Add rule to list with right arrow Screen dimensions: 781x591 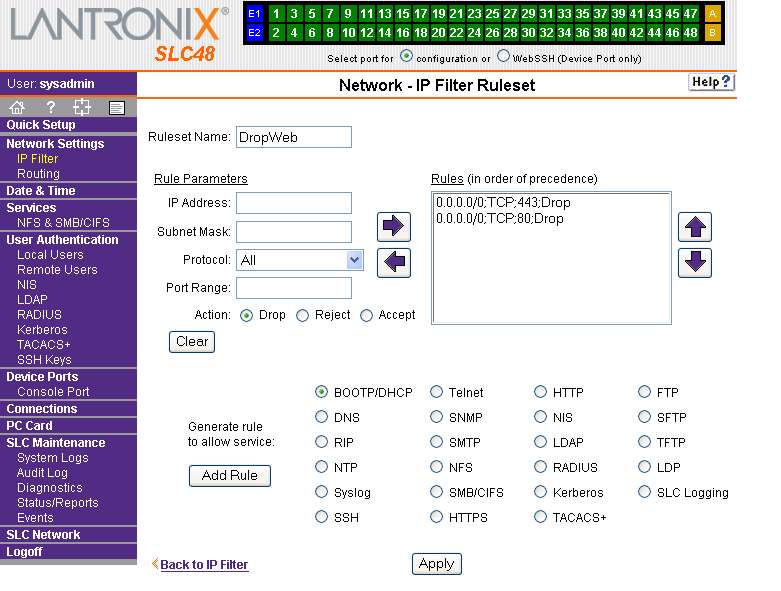pyautogui.click(x=394, y=227)
